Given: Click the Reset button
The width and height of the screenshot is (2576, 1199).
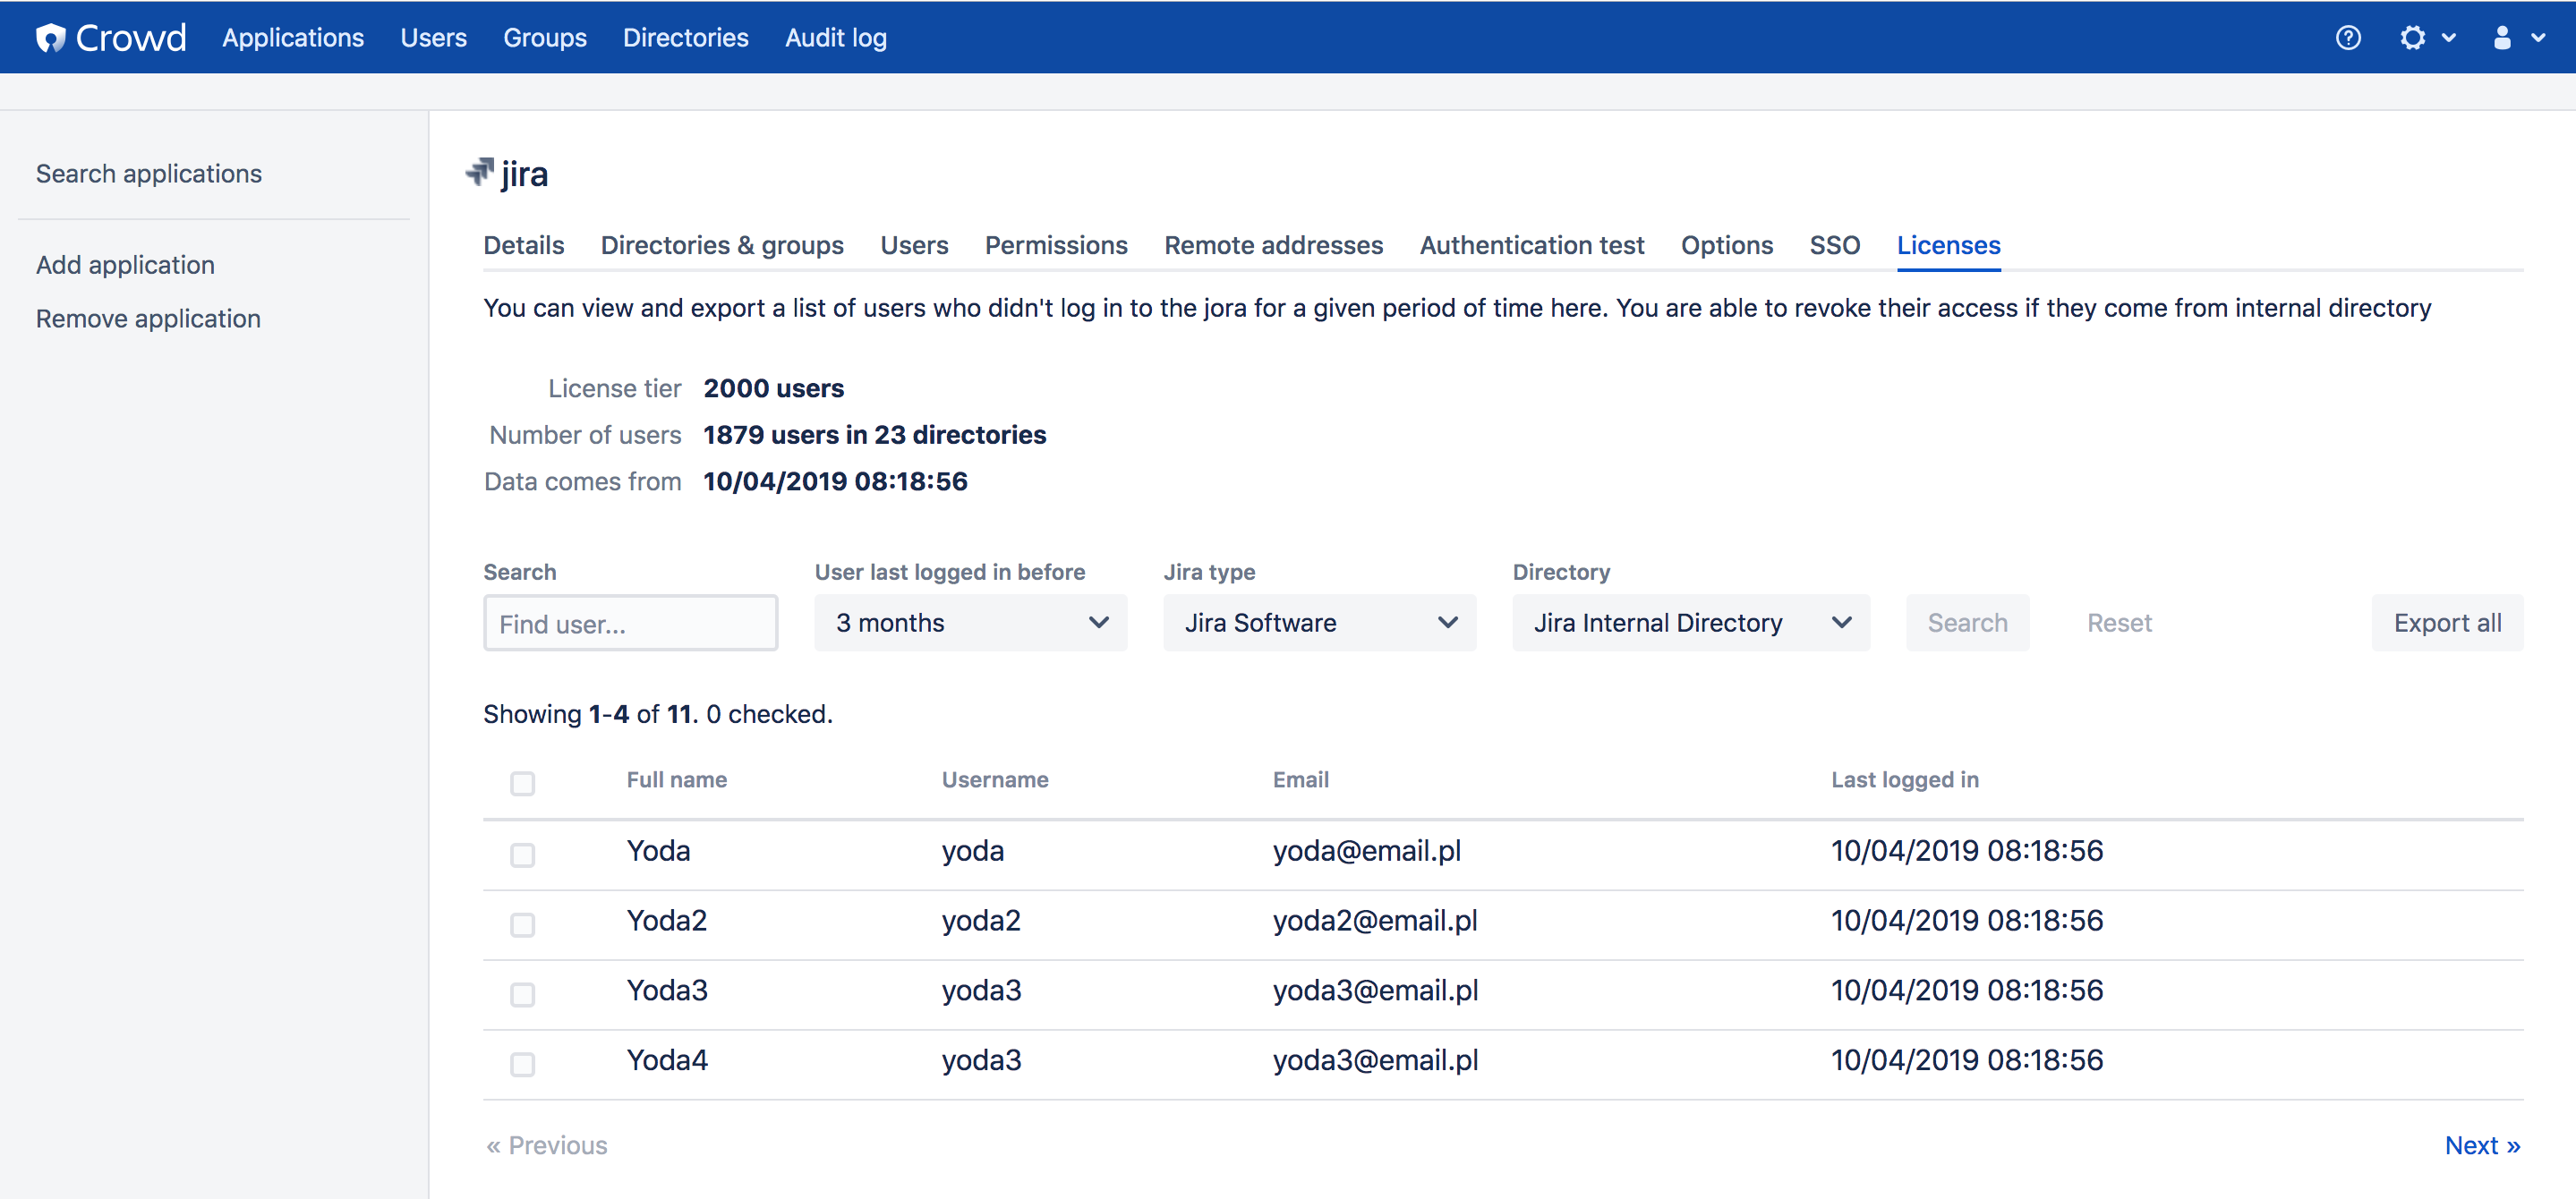Looking at the screenshot, I should (2118, 622).
